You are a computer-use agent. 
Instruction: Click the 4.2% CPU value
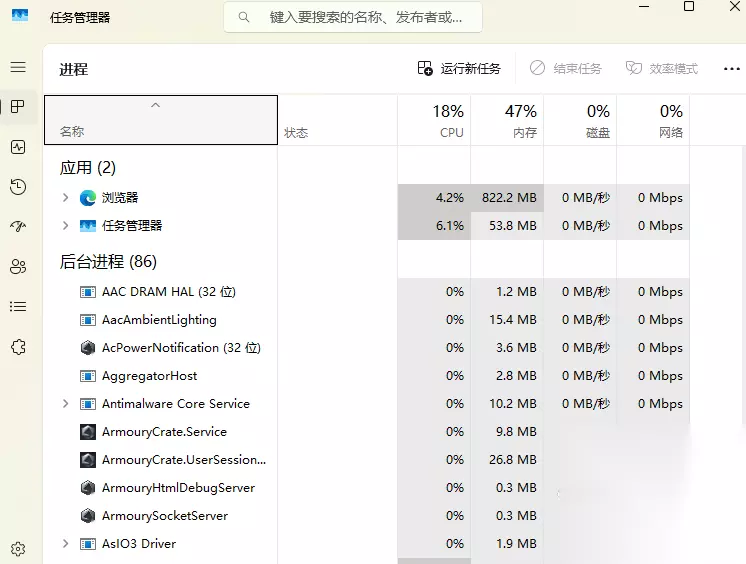click(x=450, y=198)
